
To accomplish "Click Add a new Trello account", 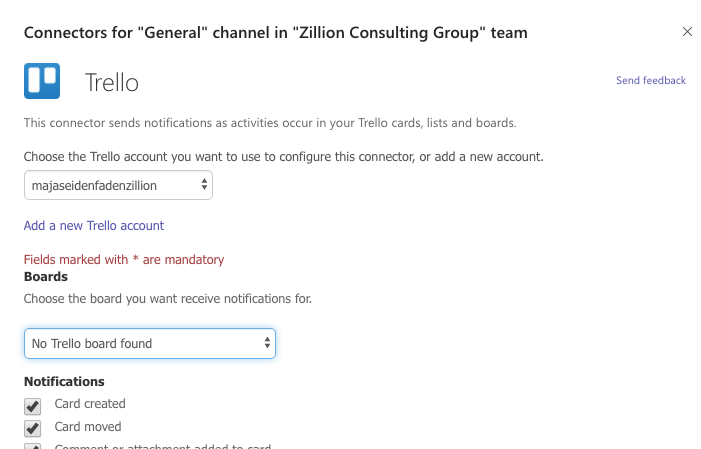I will [x=94, y=226].
